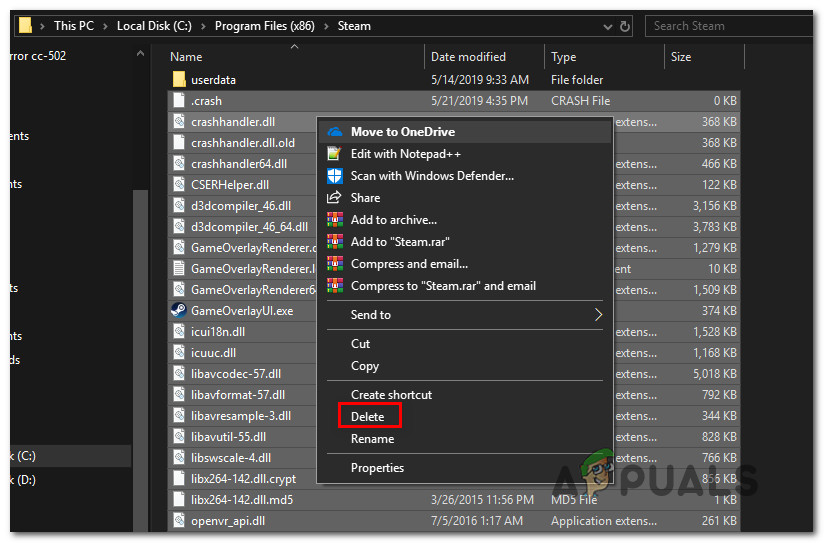Click the userdata folder icon

179,79
